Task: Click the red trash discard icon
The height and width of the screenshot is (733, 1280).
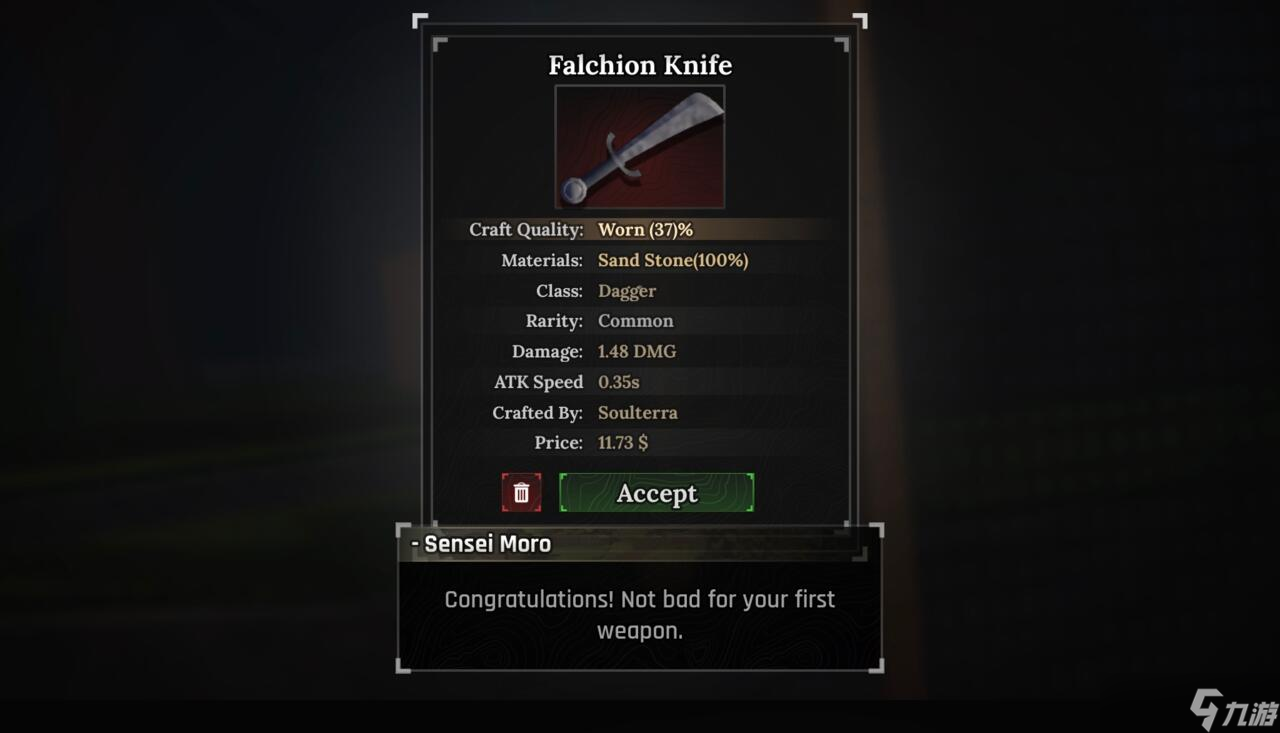Action: click(x=521, y=493)
